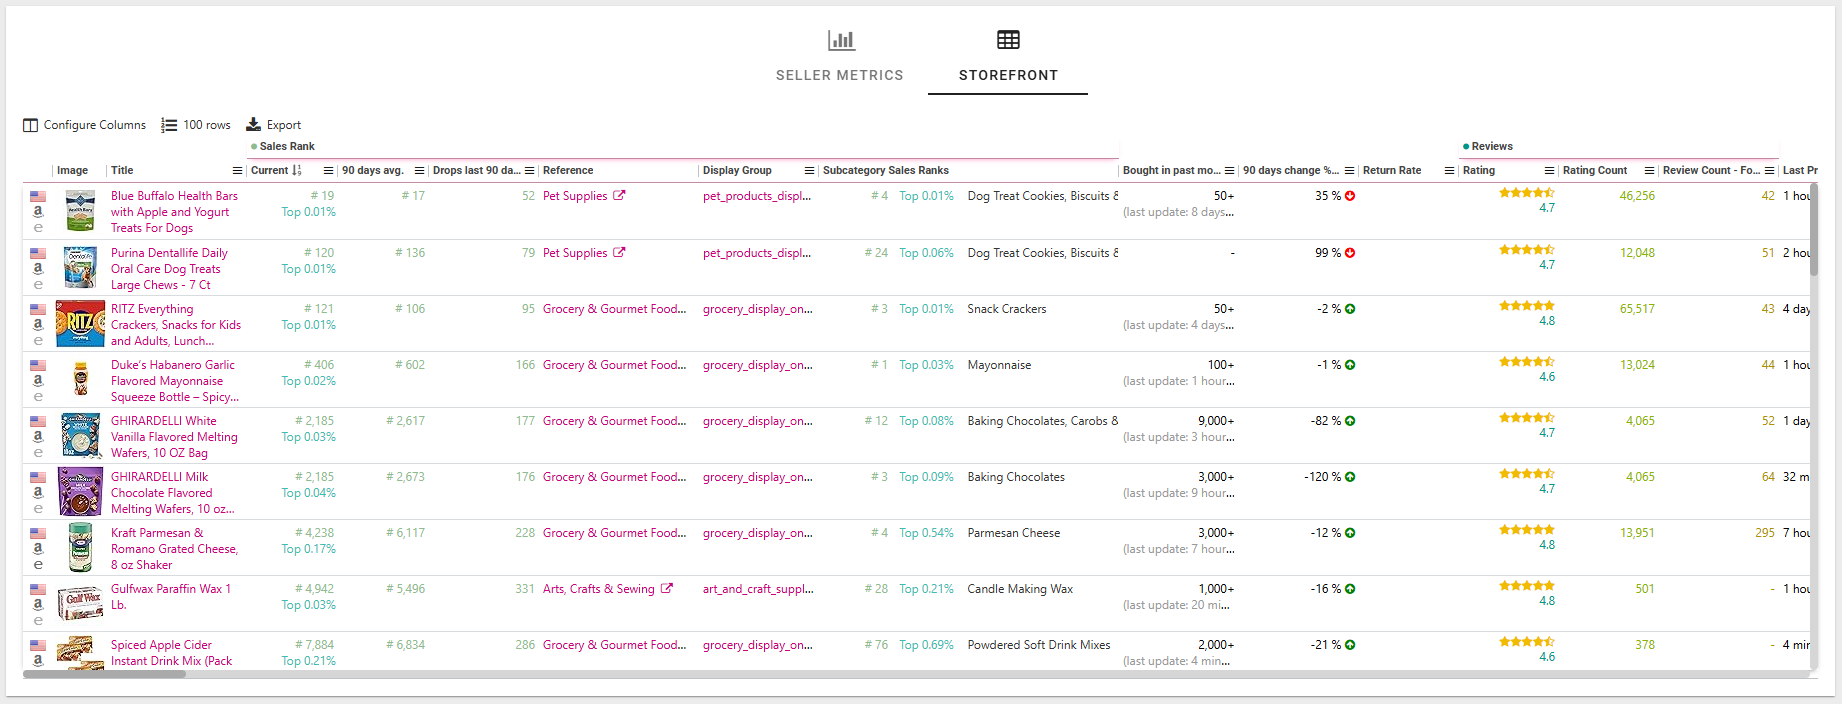Click the Purina Dentalife product thumbnail
The image size is (1842, 704).
coord(80,267)
